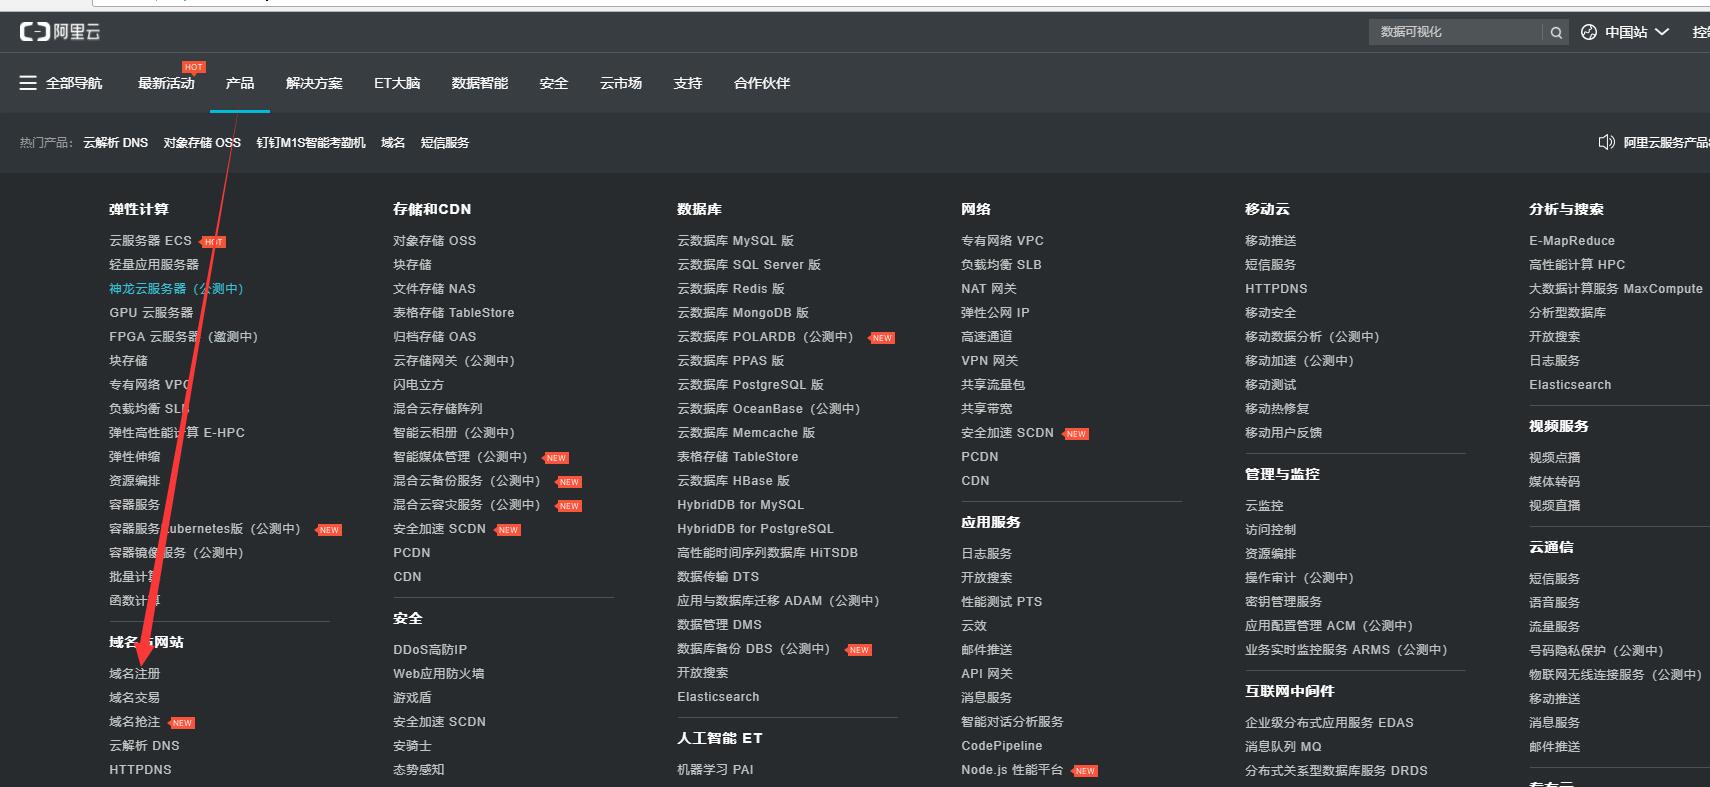Open 大数据计算服务 MaxCompute link
Image resolution: width=1710 pixels, height=787 pixels.
(1616, 289)
